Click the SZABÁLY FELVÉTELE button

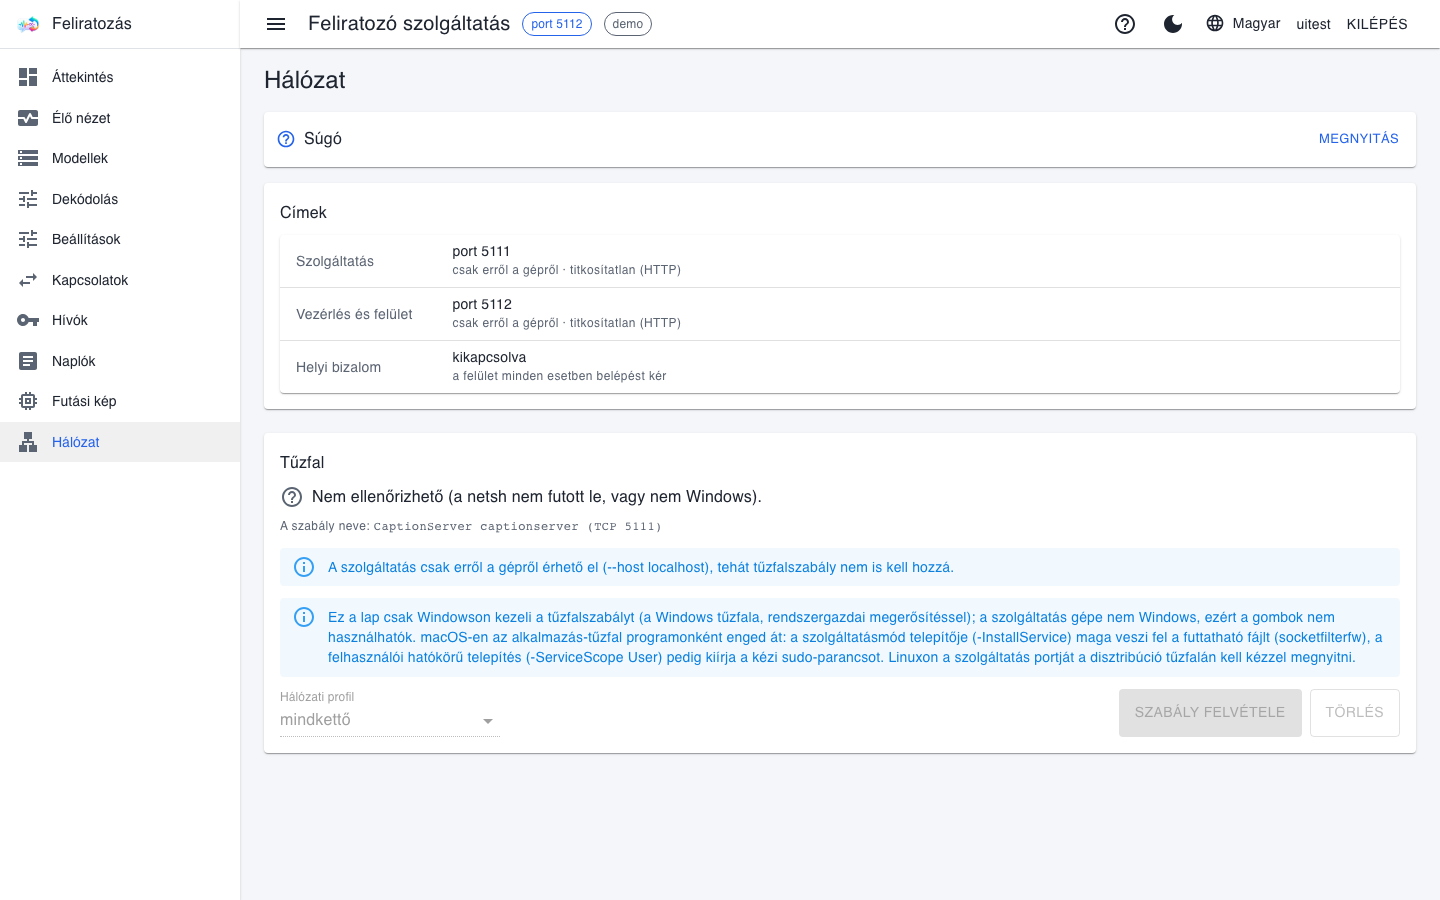click(x=1210, y=713)
